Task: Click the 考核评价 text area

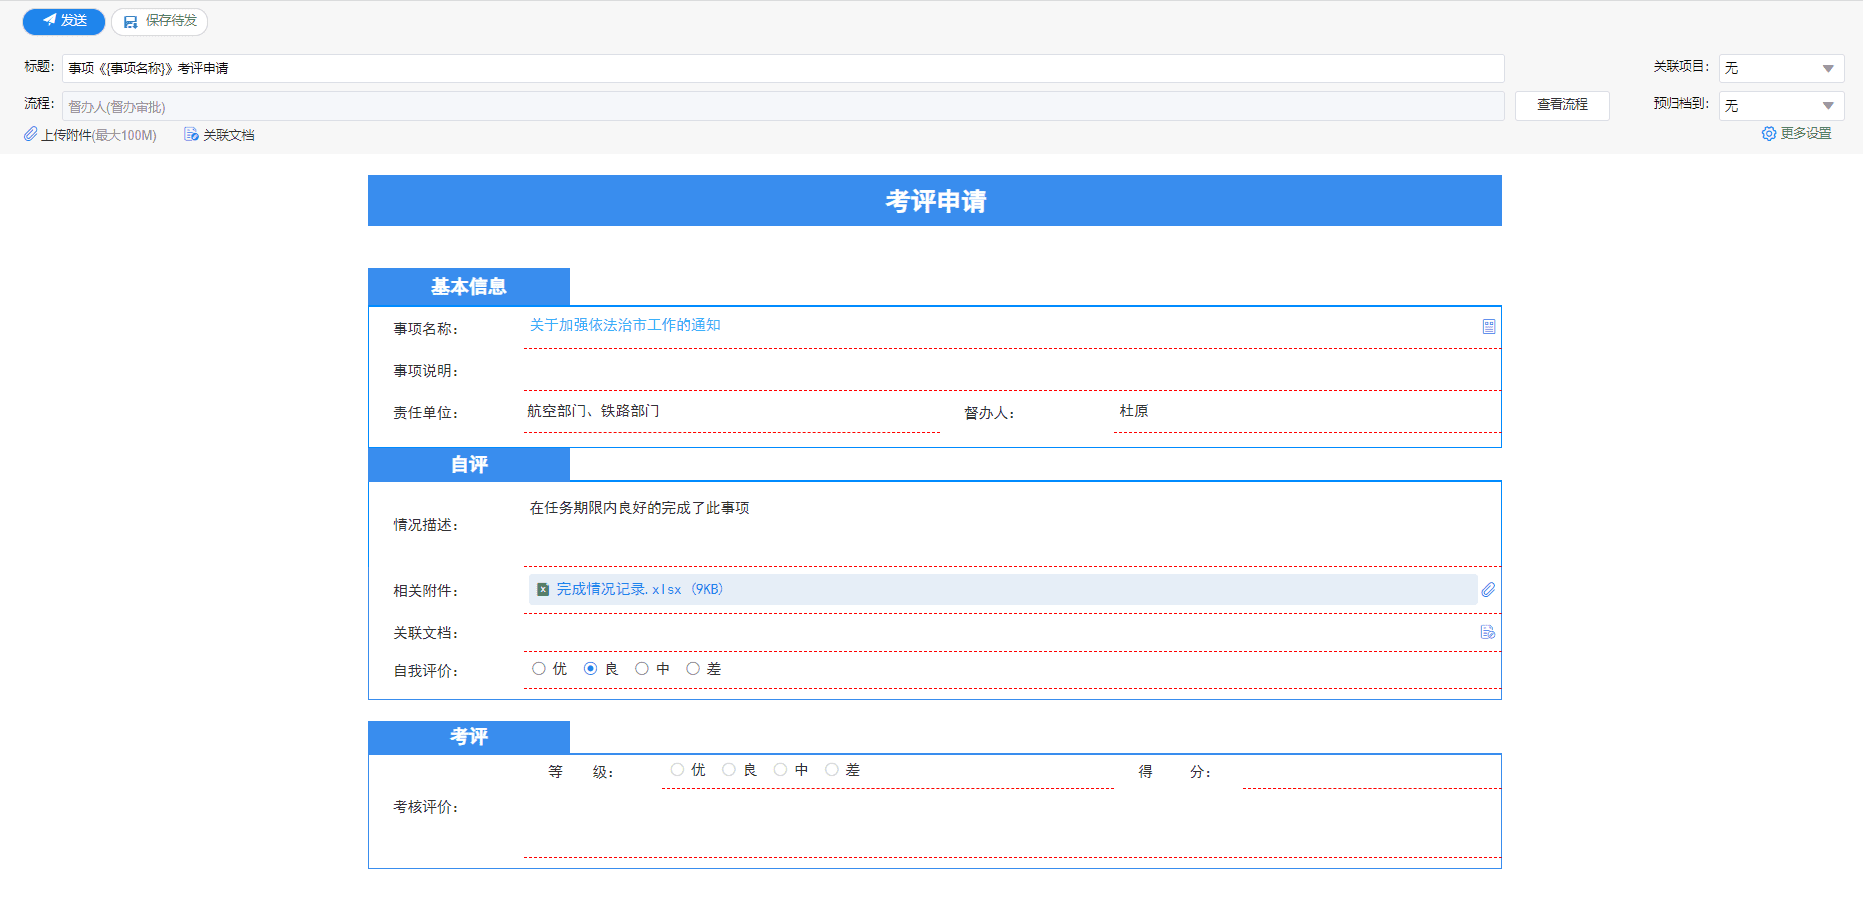Action: (1012, 825)
